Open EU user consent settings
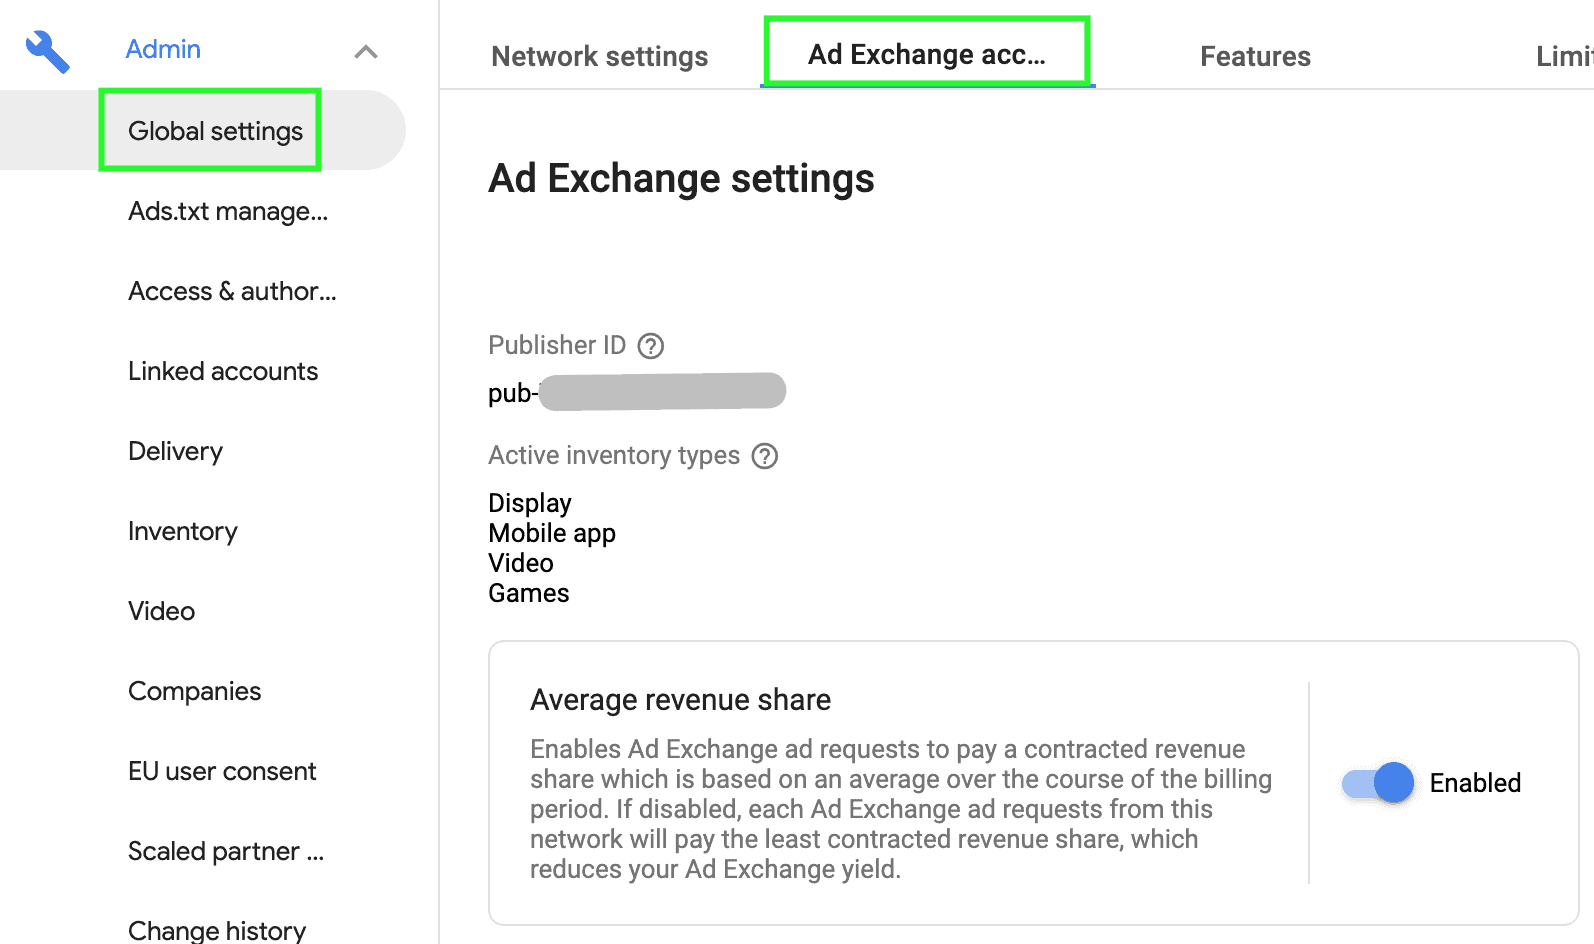The image size is (1594, 944). [x=222, y=771]
